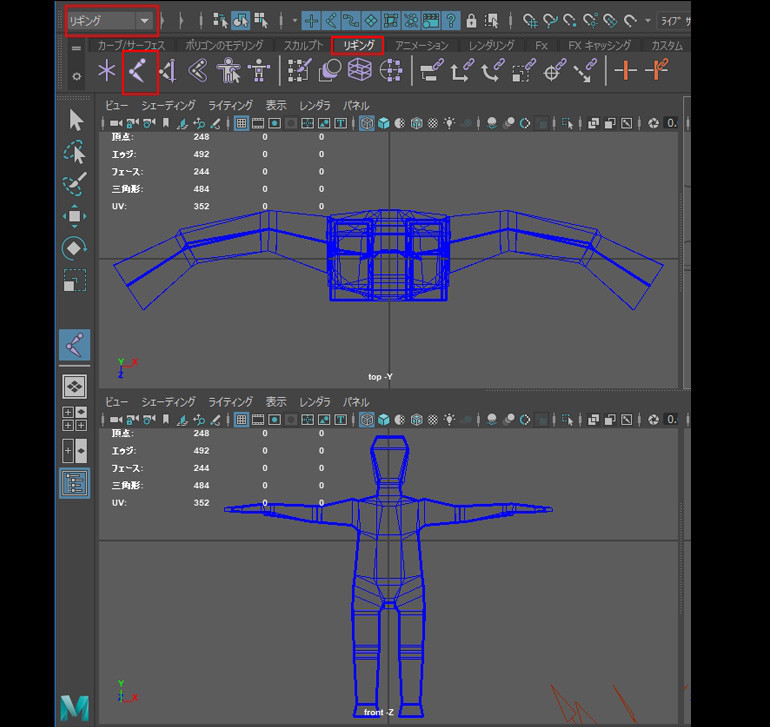The image size is (770, 727).
Task: Open the パネル menu in the front viewport
Action: [x=356, y=401]
